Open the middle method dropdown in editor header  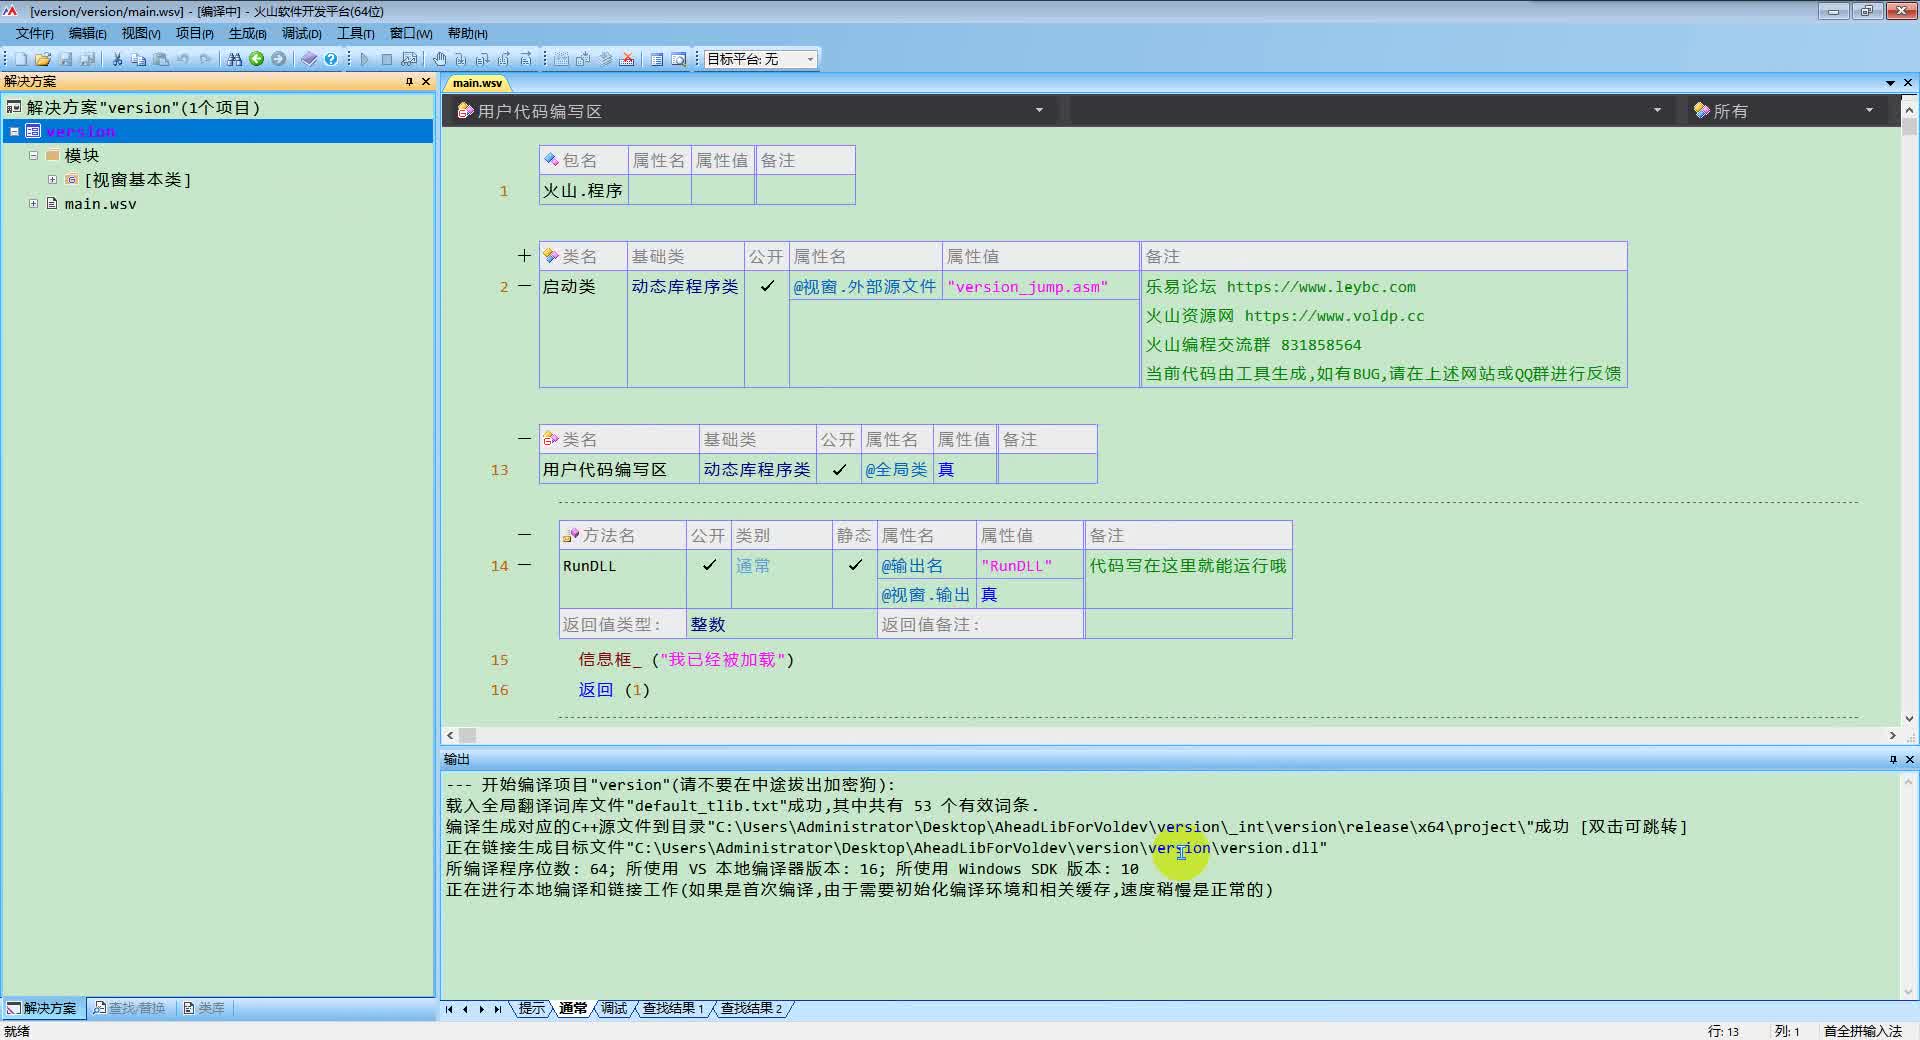pos(1657,110)
